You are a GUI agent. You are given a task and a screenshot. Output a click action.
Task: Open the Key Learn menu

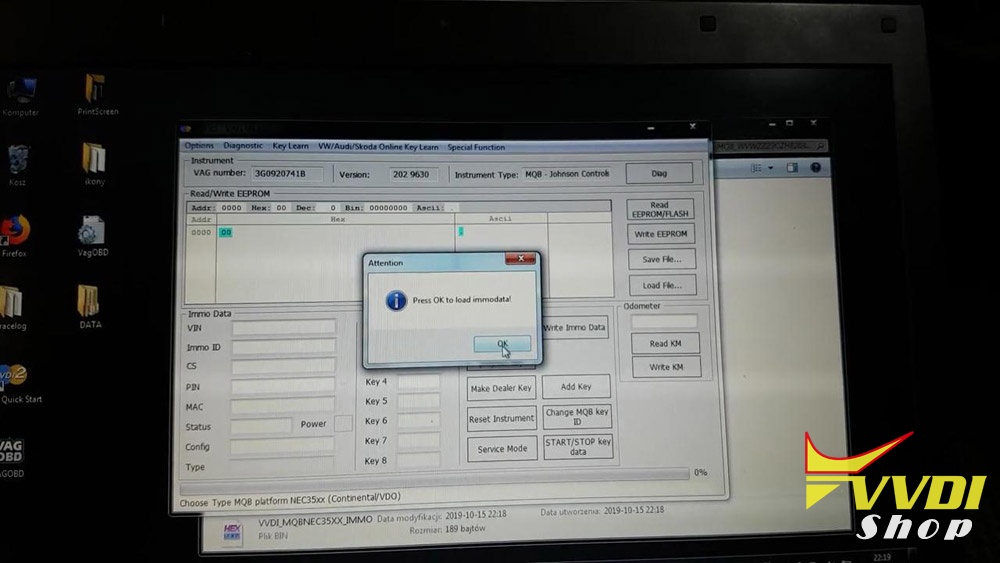coord(290,146)
